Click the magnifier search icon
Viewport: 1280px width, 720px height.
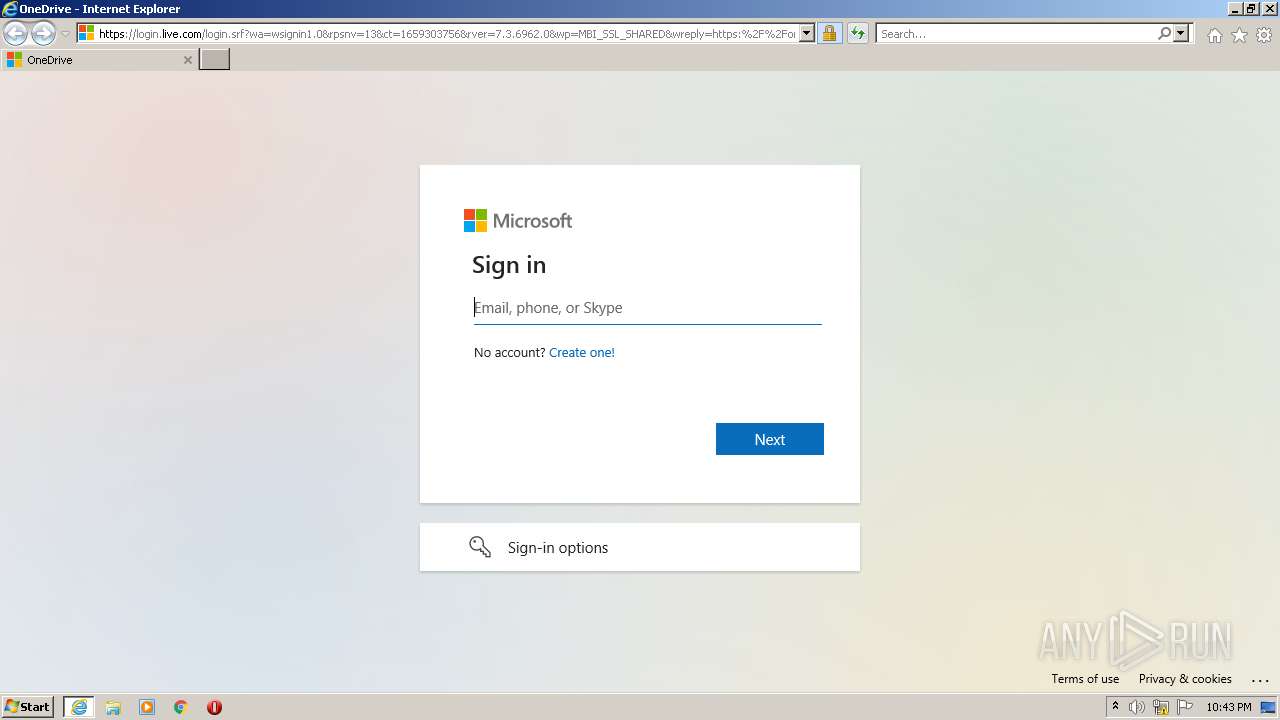(1164, 34)
